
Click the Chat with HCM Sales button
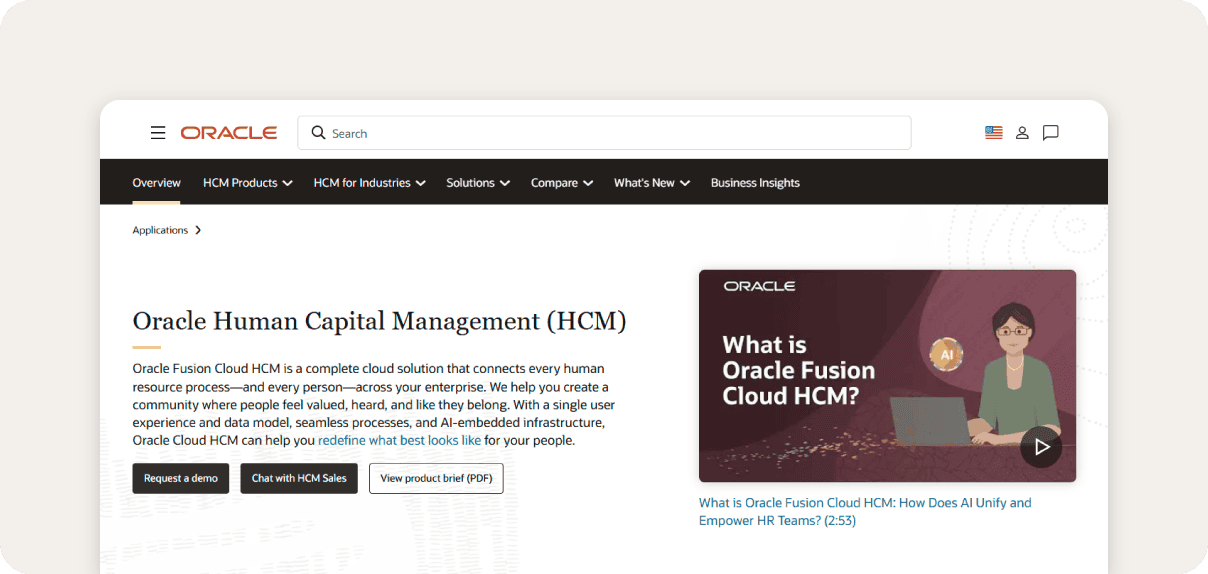[x=299, y=478]
